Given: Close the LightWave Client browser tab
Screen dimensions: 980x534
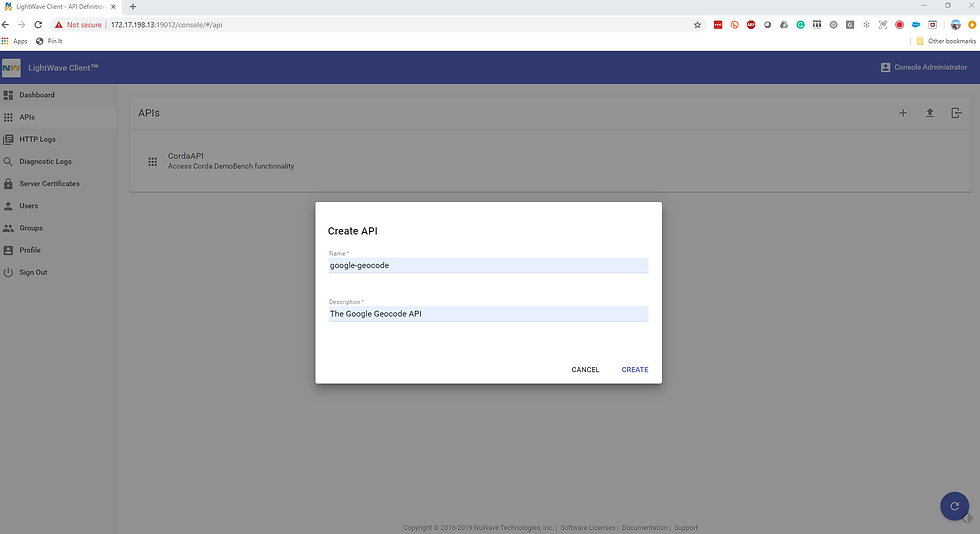Looking at the screenshot, I should pyautogui.click(x=113, y=7).
